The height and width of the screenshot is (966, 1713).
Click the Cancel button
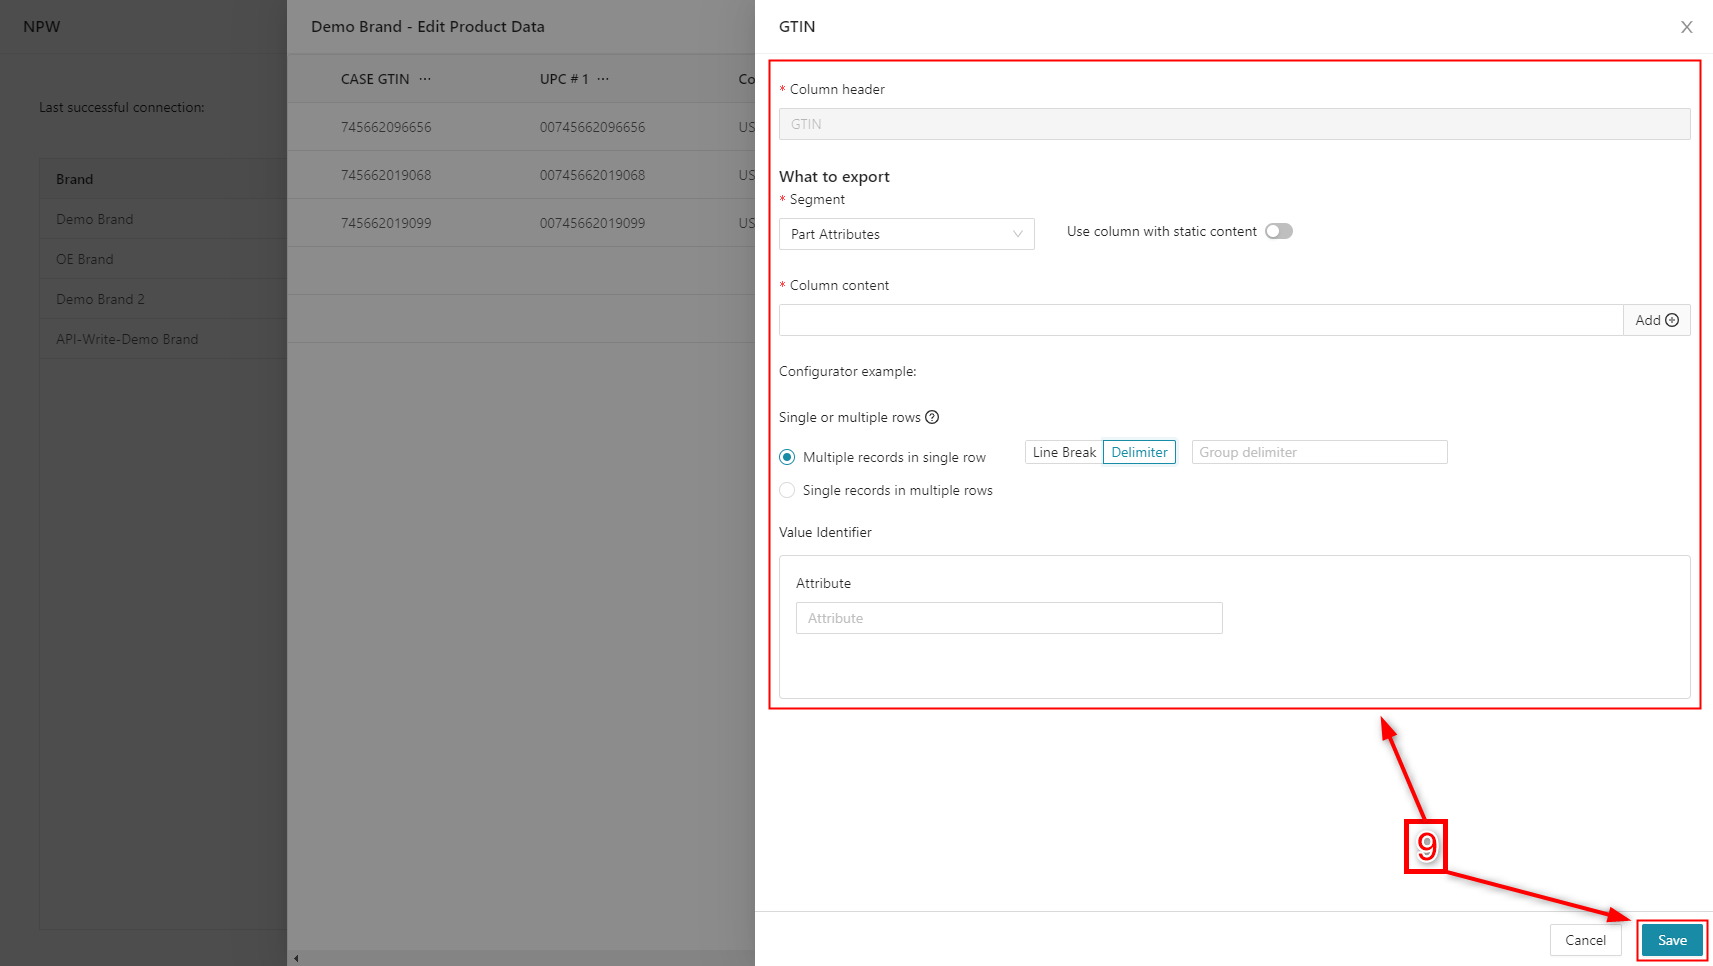pyautogui.click(x=1585, y=940)
